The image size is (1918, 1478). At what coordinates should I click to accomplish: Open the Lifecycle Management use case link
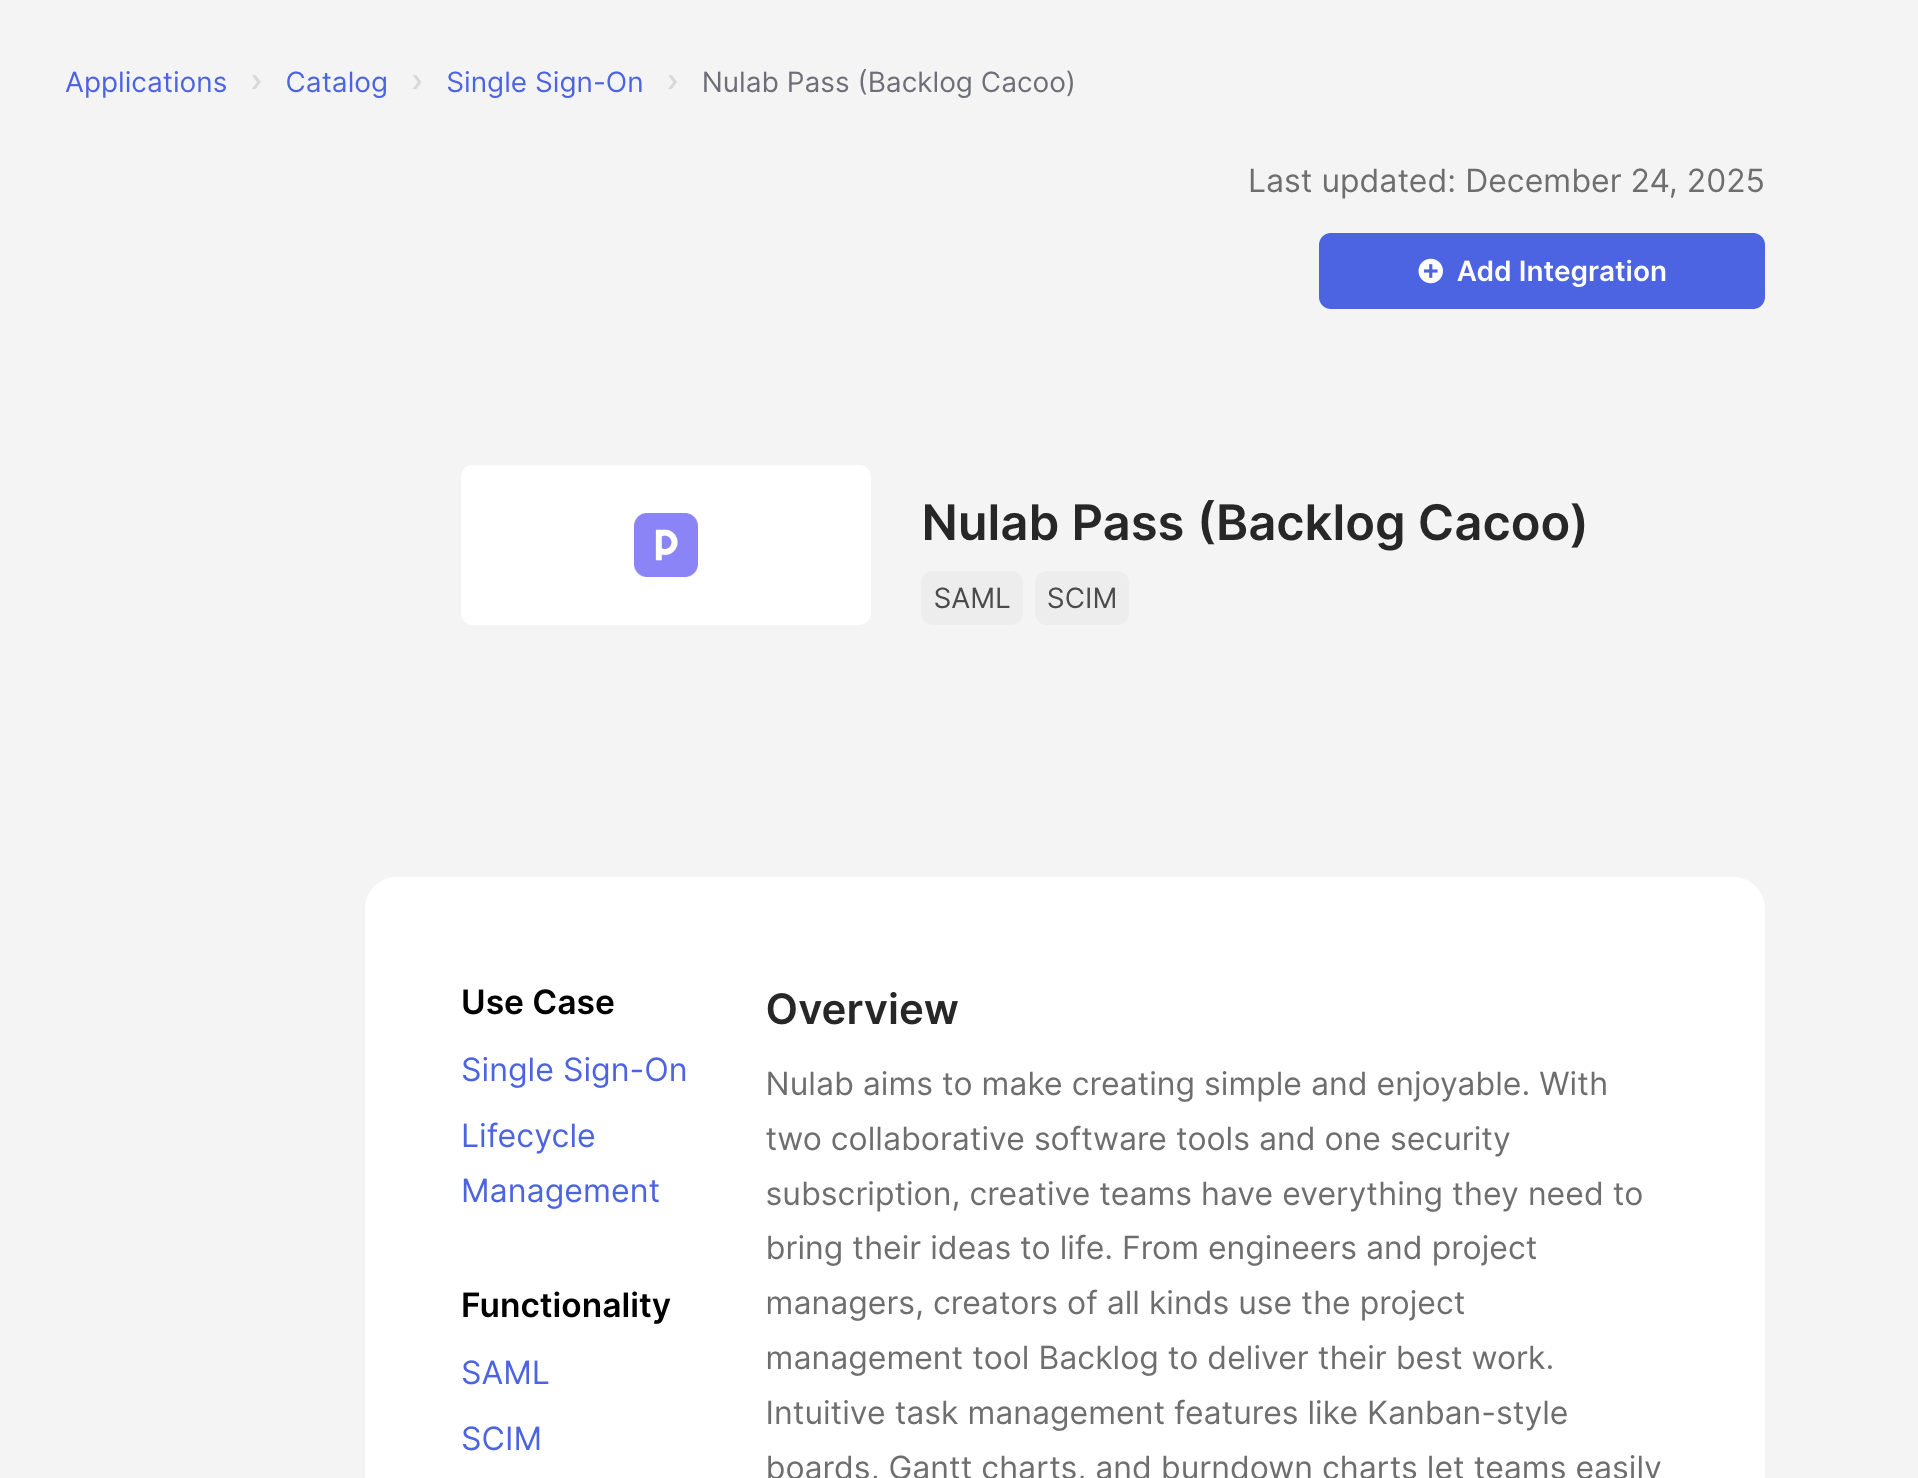pyautogui.click(x=560, y=1163)
